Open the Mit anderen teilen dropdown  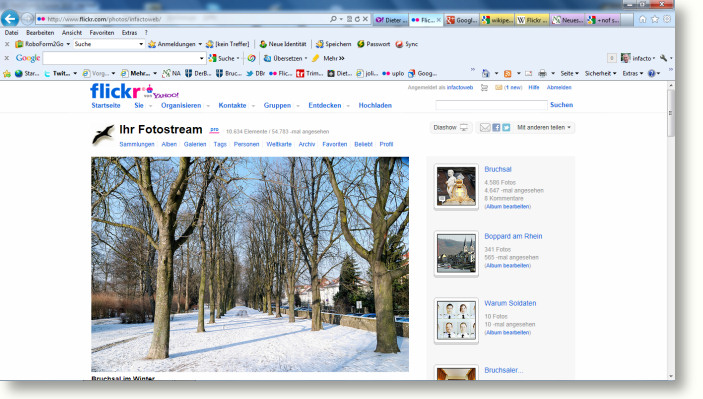pos(544,128)
